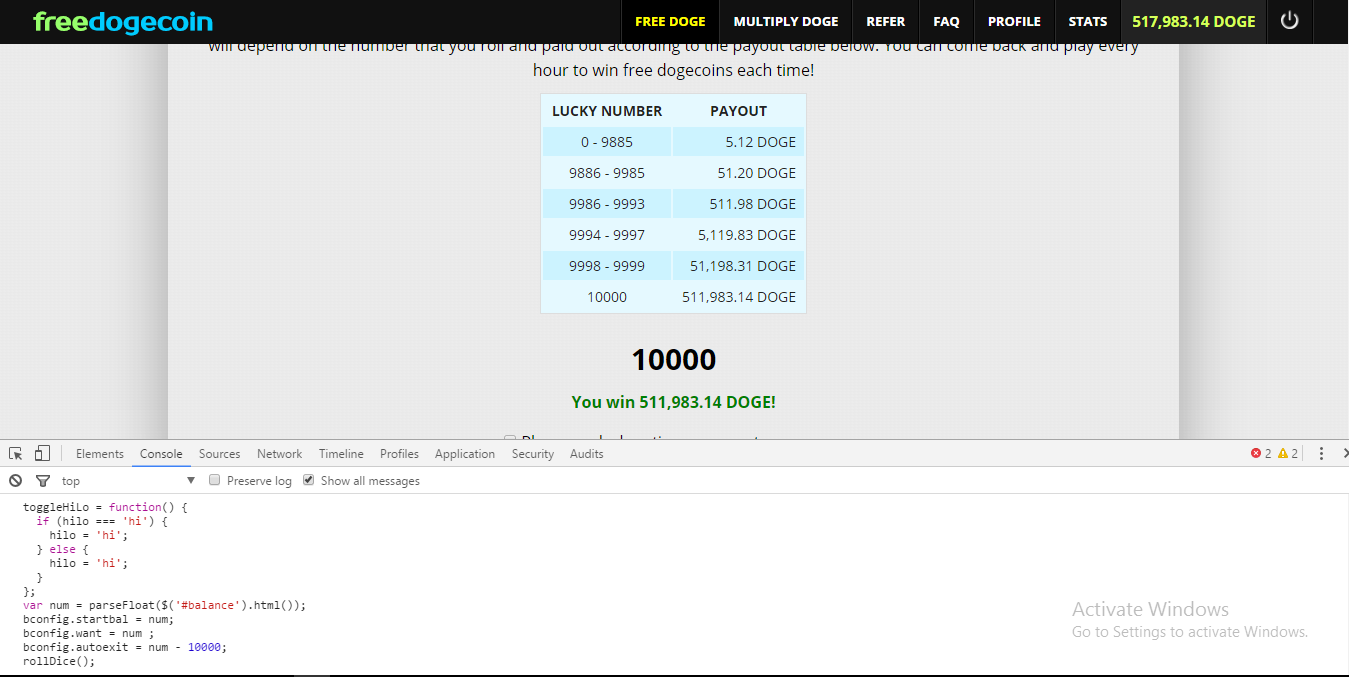1349x677 pixels.
Task: Uncheck the Show all messages checkbox
Action: 308,480
